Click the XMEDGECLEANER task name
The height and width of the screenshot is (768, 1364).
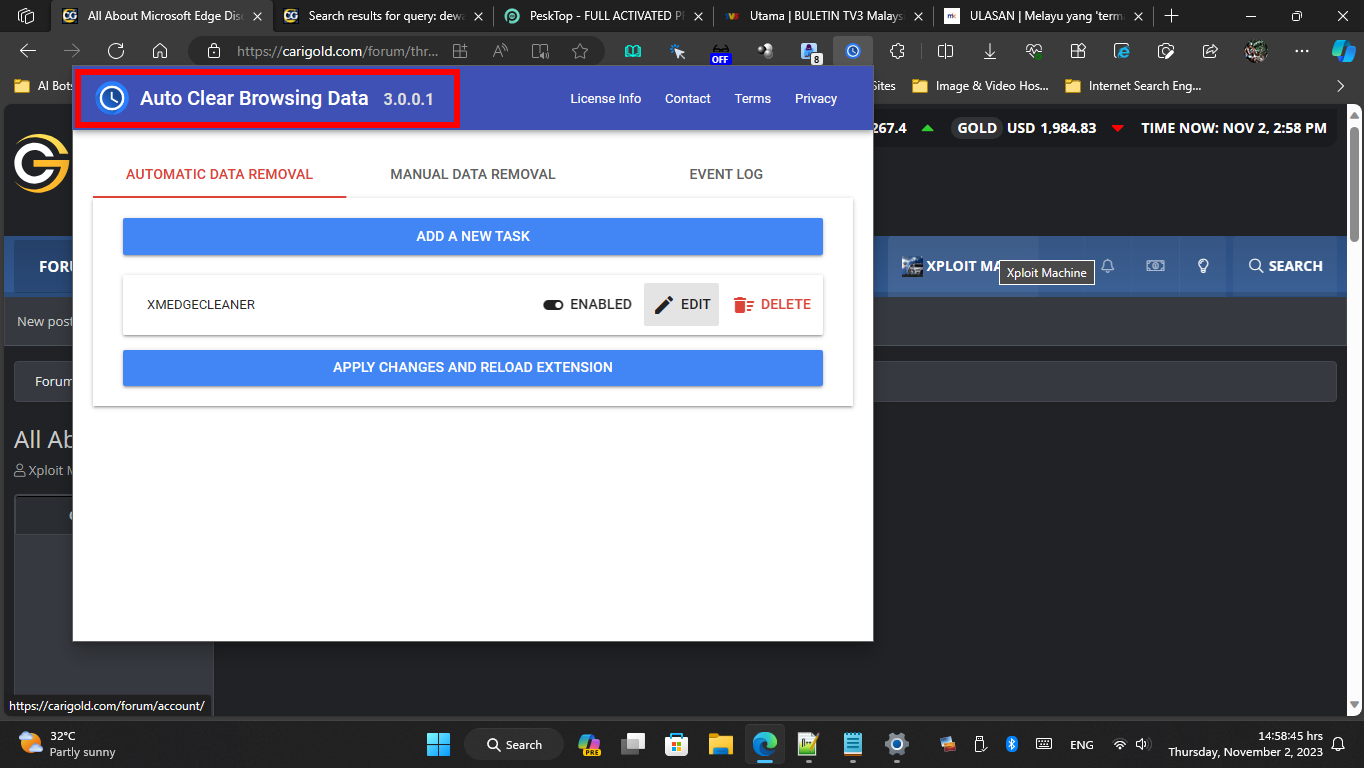click(201, 304)
